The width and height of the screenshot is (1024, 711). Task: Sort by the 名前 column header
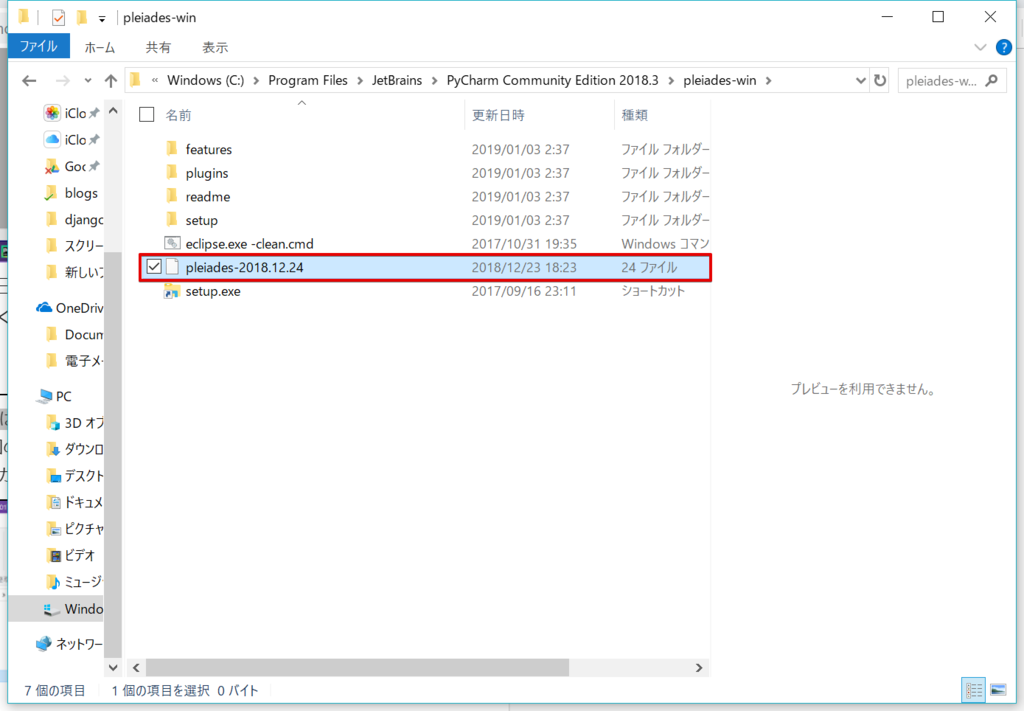click(x=178, y=115)
